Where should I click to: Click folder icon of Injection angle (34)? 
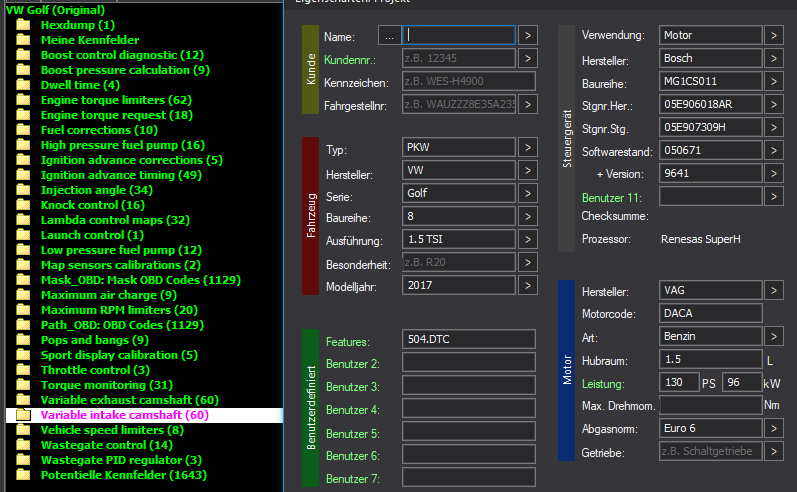[x=23, y=190]
